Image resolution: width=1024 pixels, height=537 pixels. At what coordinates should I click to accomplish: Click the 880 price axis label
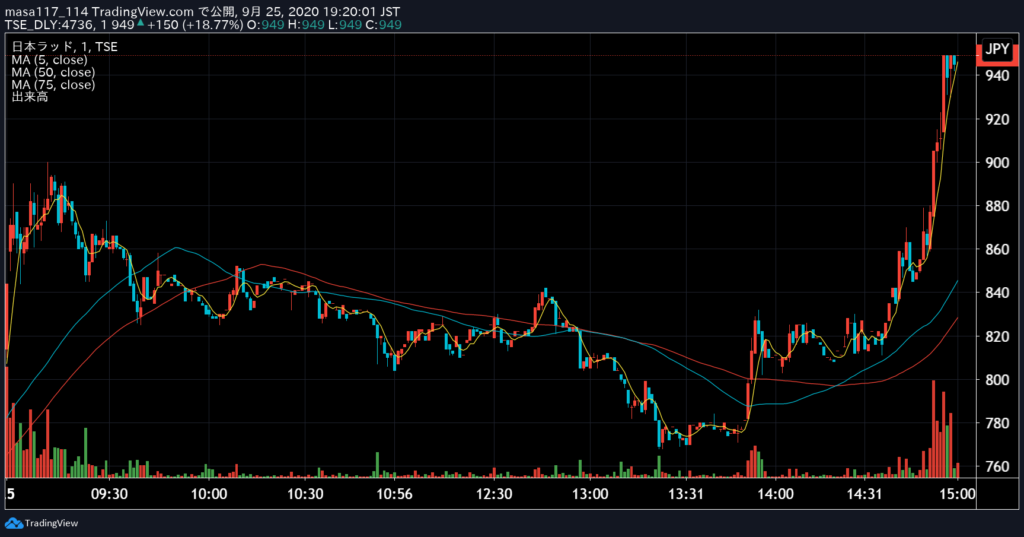tap(997, 206)
